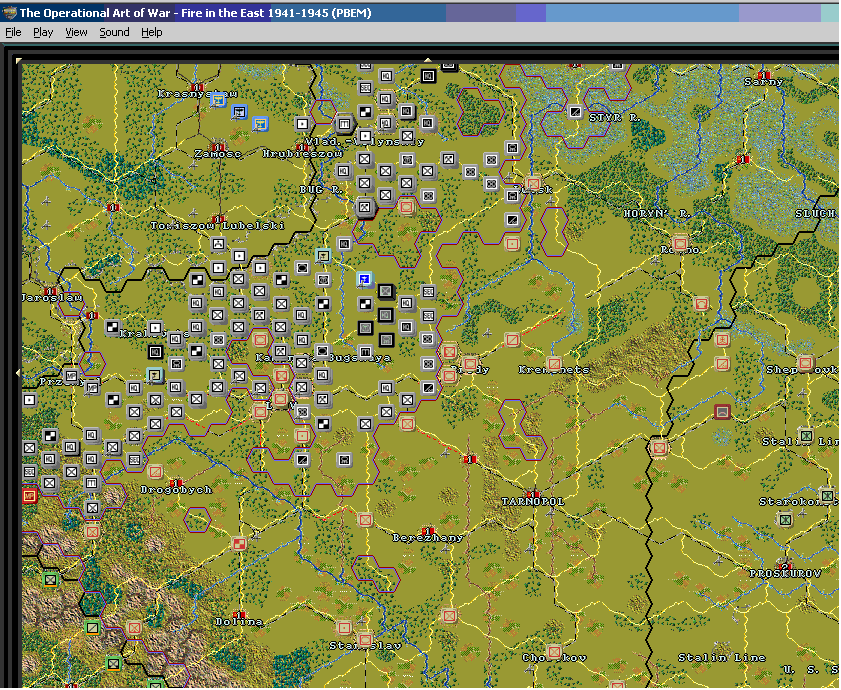Image resolution: width=841 pixels, height=690 pixels.
Task: Click the SLUCH river label at right edge
Action: tap(816, 214)
